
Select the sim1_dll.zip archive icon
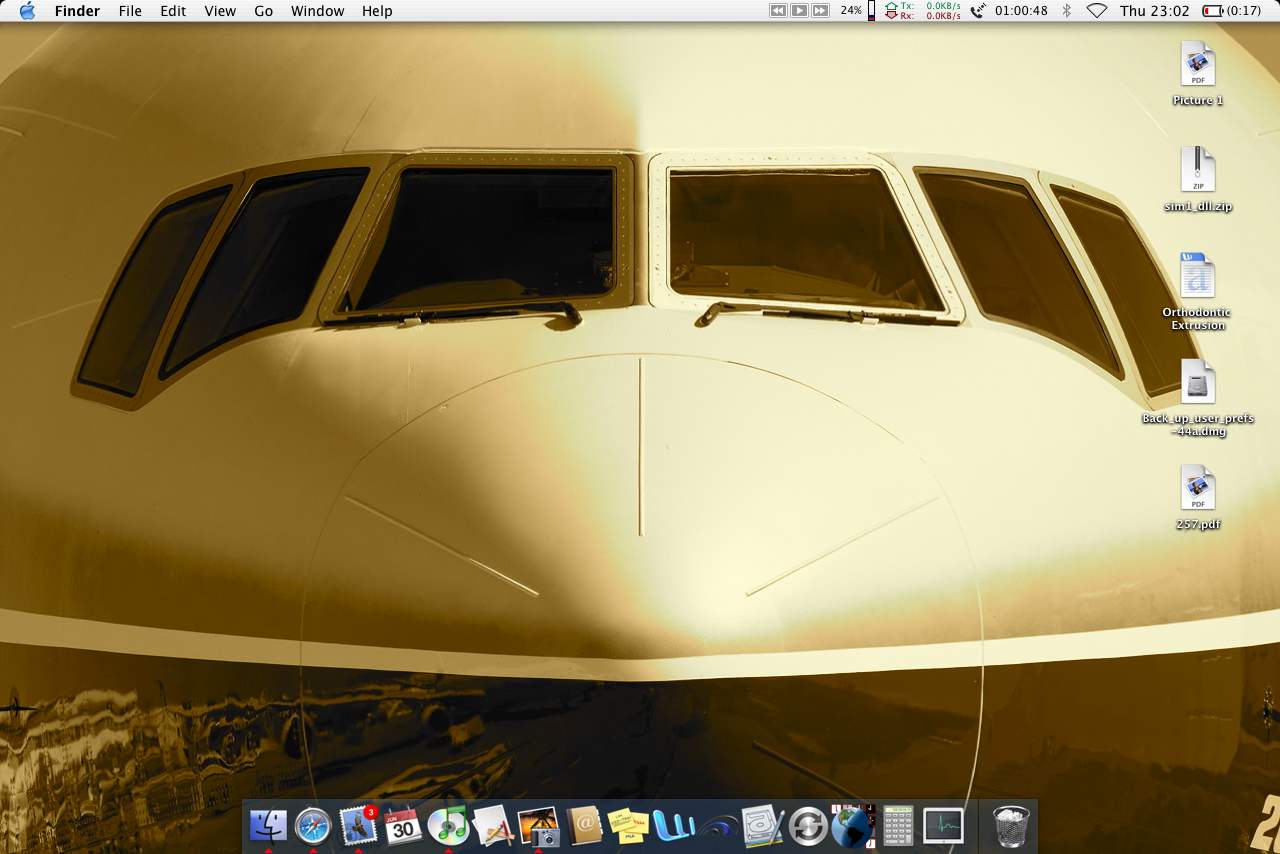click(x=1198, y=170)
